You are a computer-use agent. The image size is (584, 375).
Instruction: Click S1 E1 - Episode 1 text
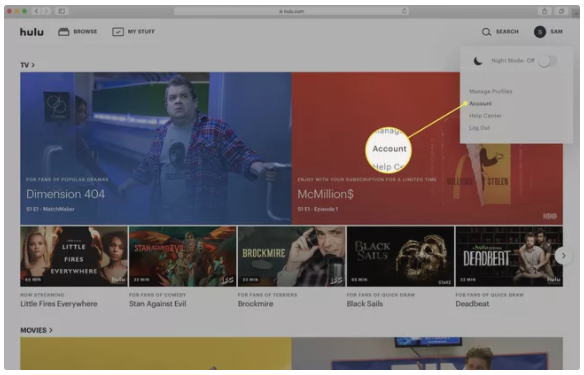tap(318, 209)
